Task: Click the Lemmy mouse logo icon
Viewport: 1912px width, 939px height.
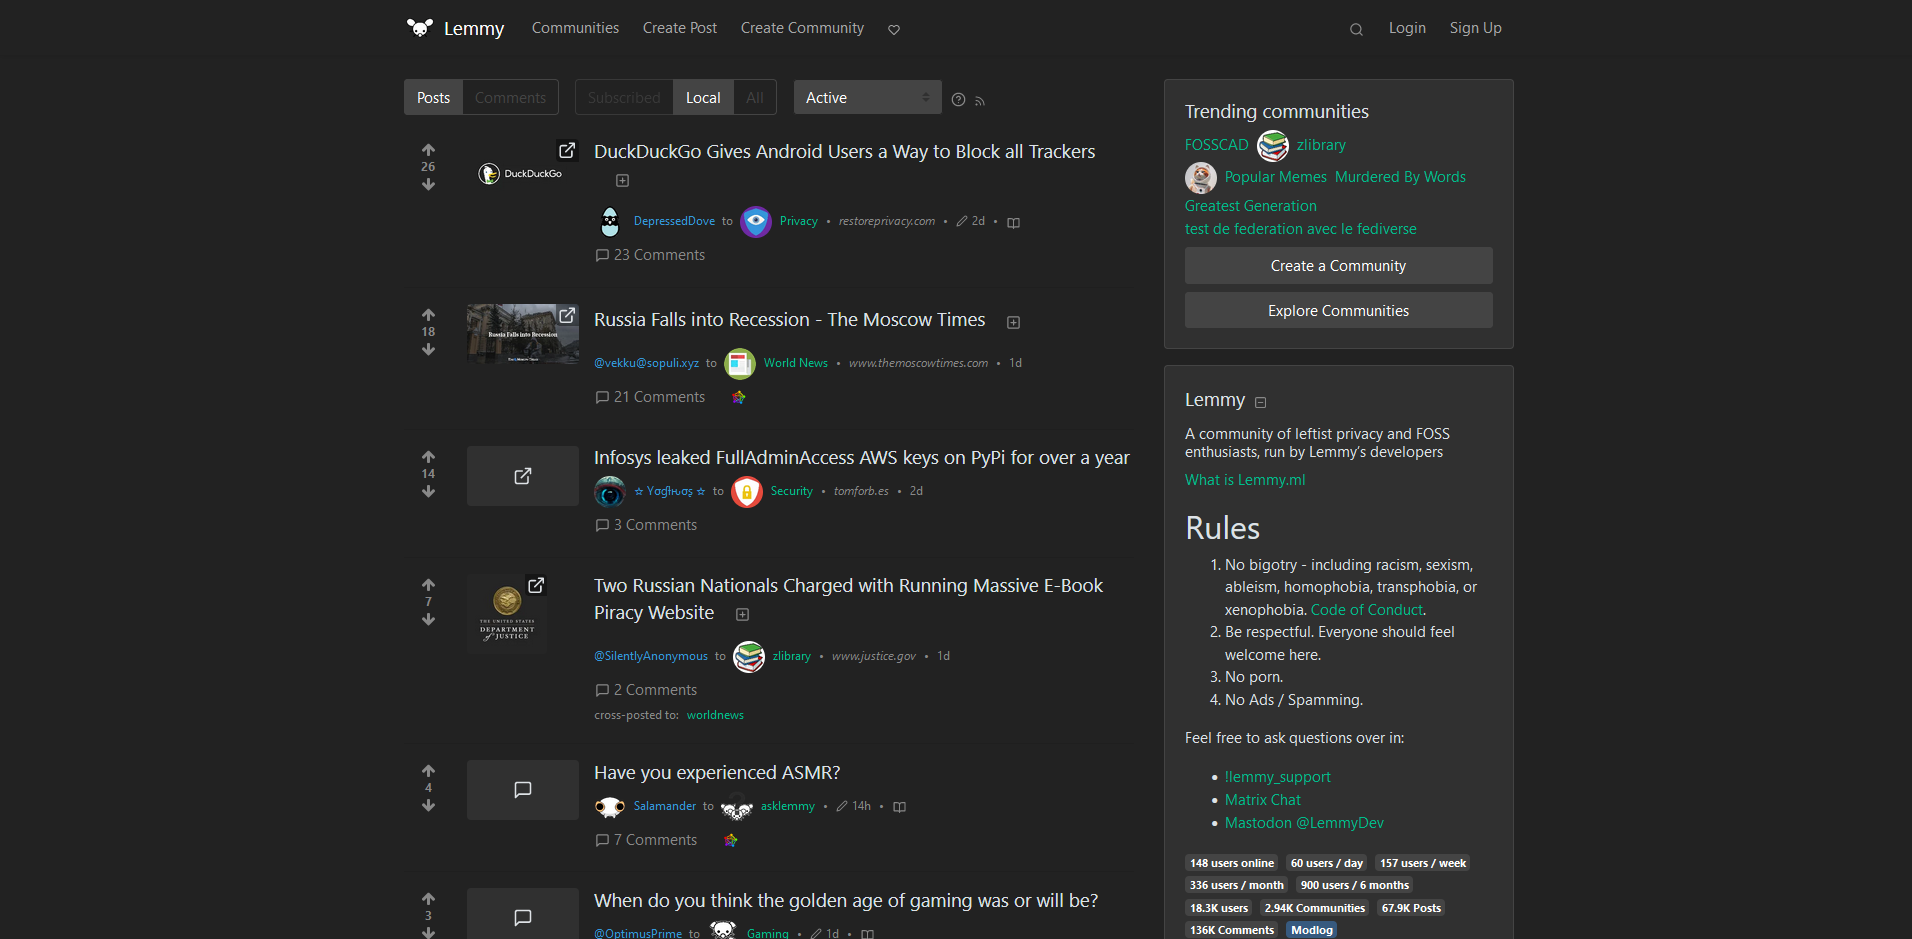Action: point(420,28)
